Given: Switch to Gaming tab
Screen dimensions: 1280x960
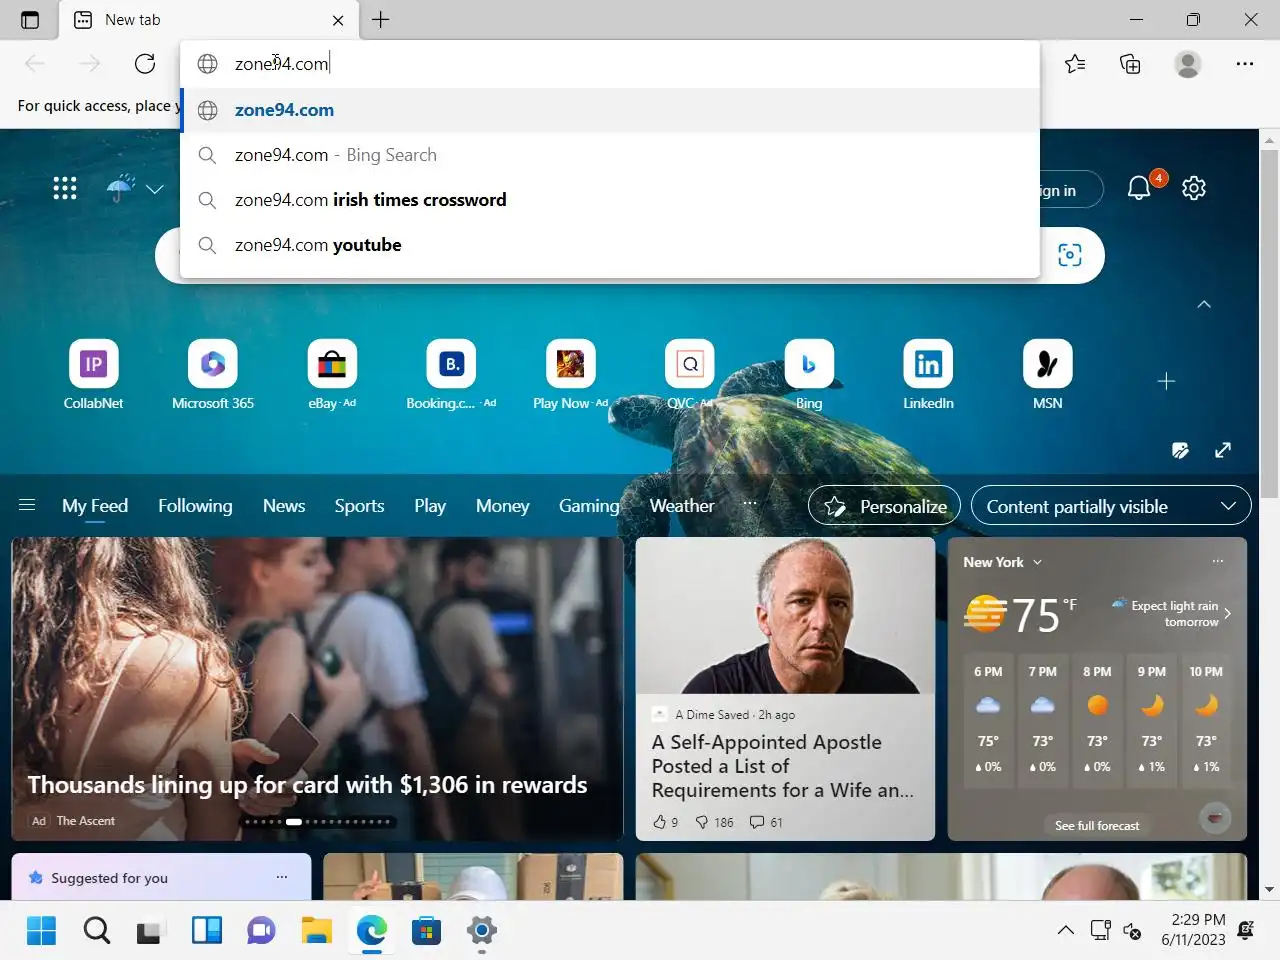Looking at the screenshot, I should 589,506.
